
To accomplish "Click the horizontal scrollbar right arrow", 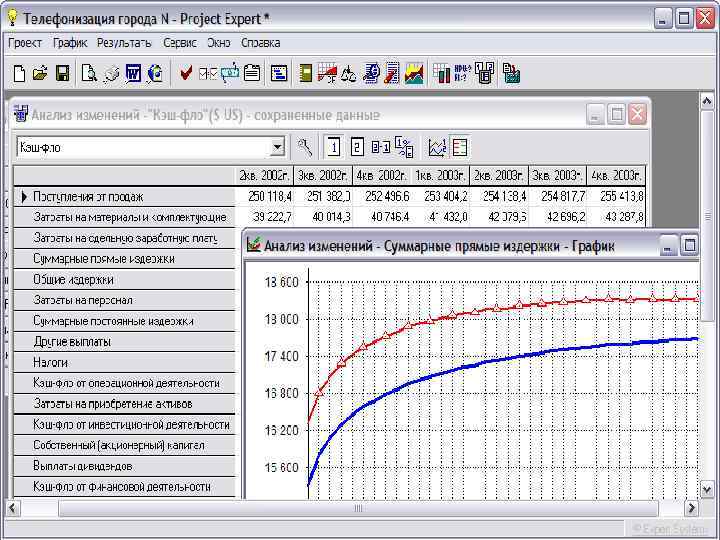I will click(x=692, y=508).
